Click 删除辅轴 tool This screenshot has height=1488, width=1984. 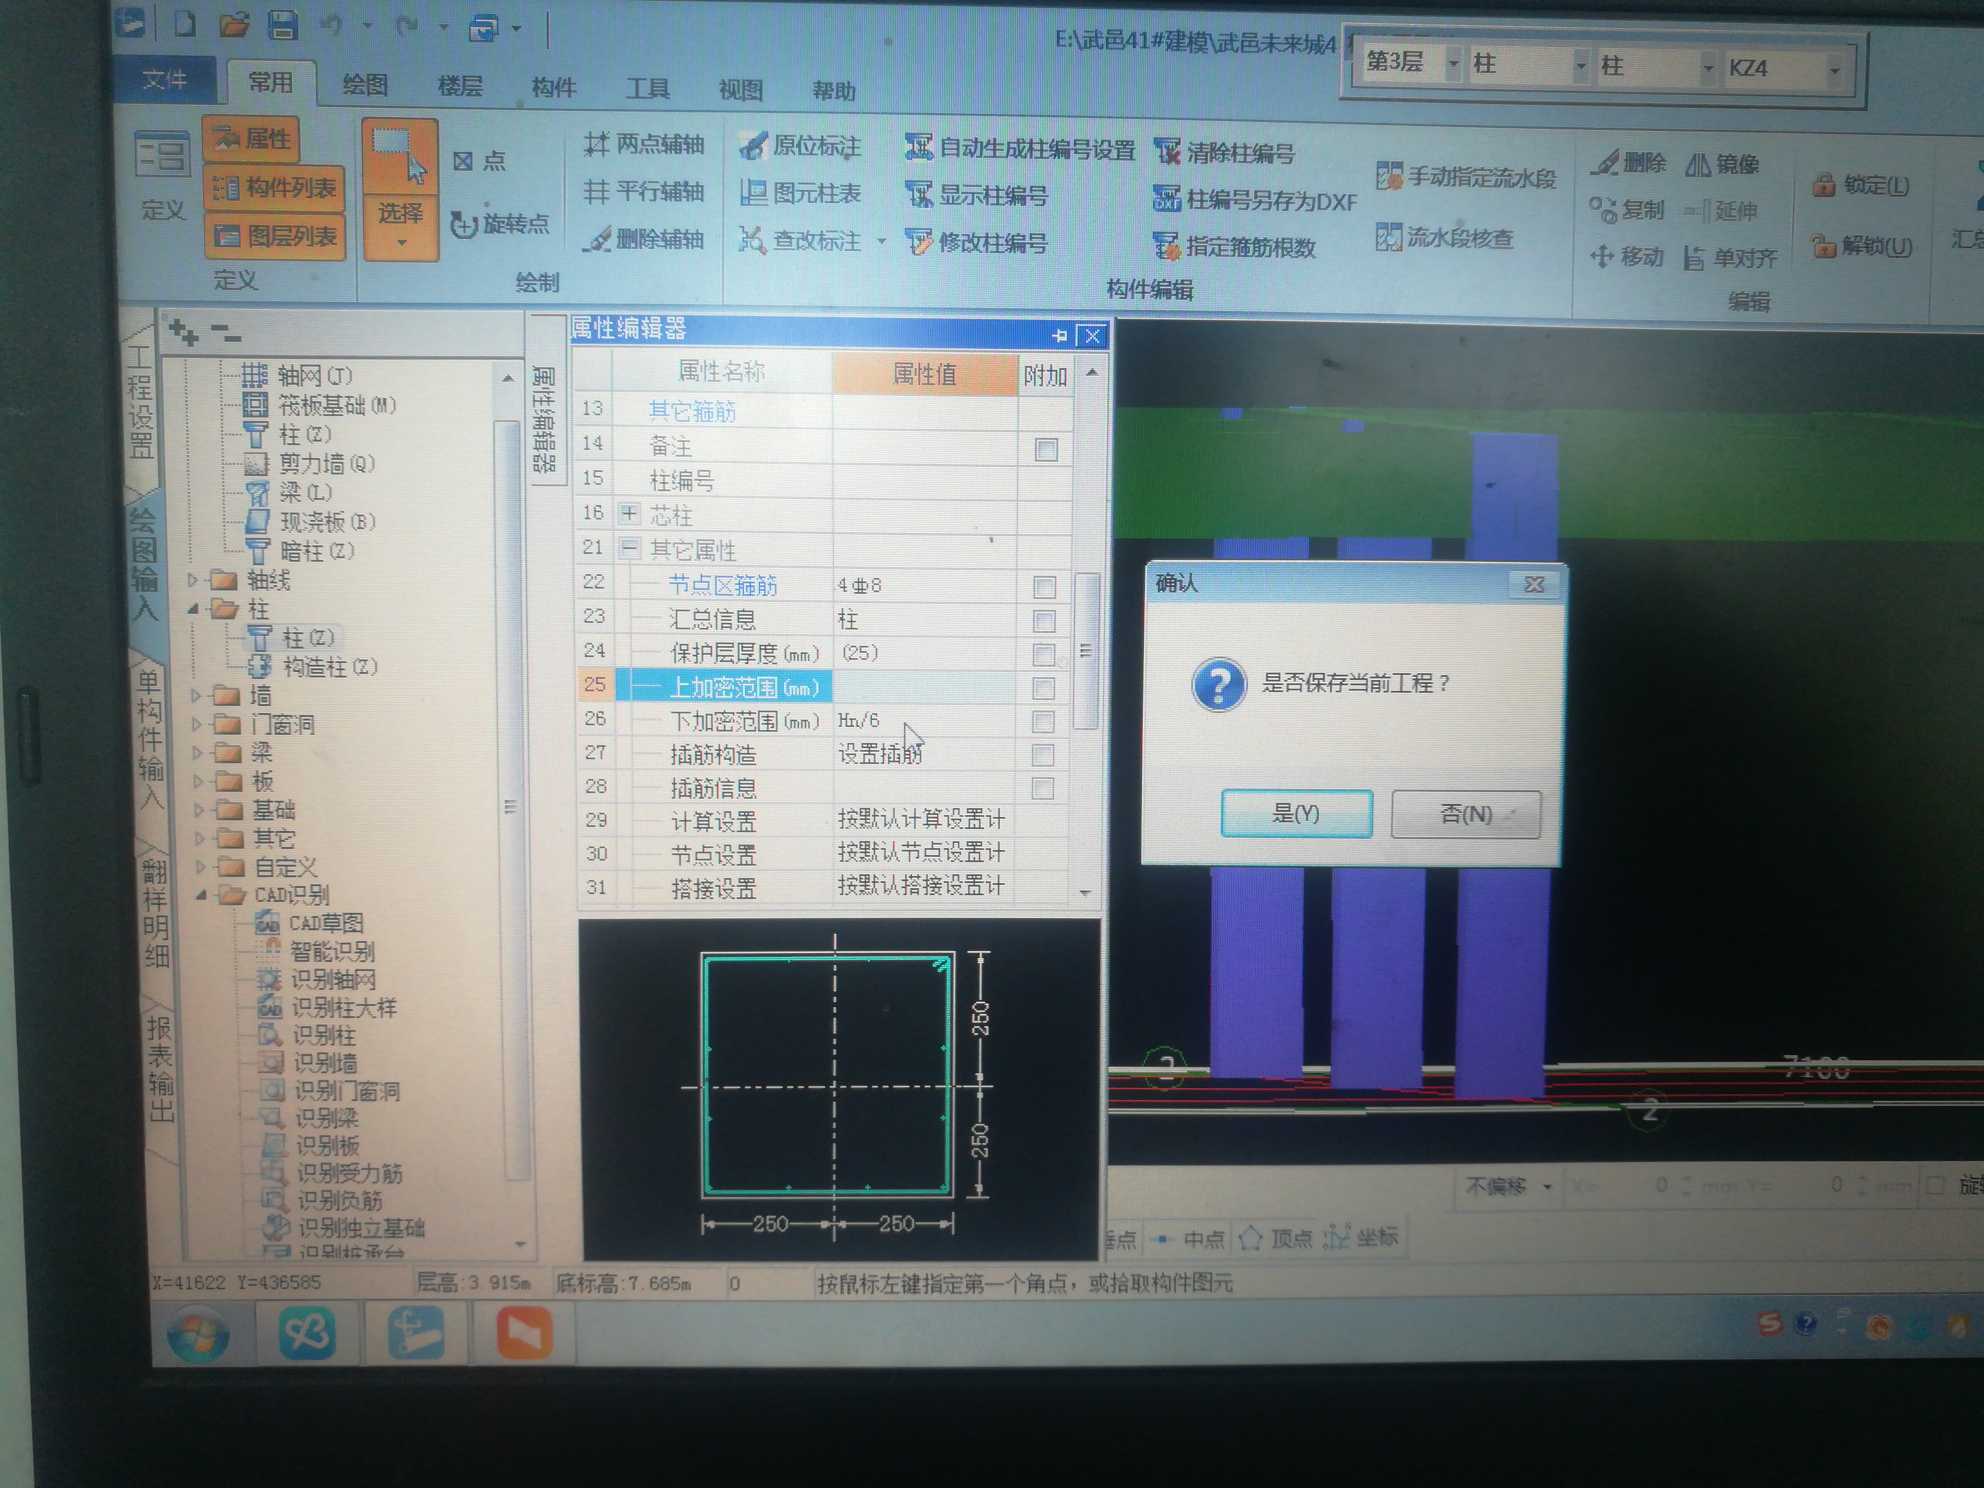click(644, 239)
